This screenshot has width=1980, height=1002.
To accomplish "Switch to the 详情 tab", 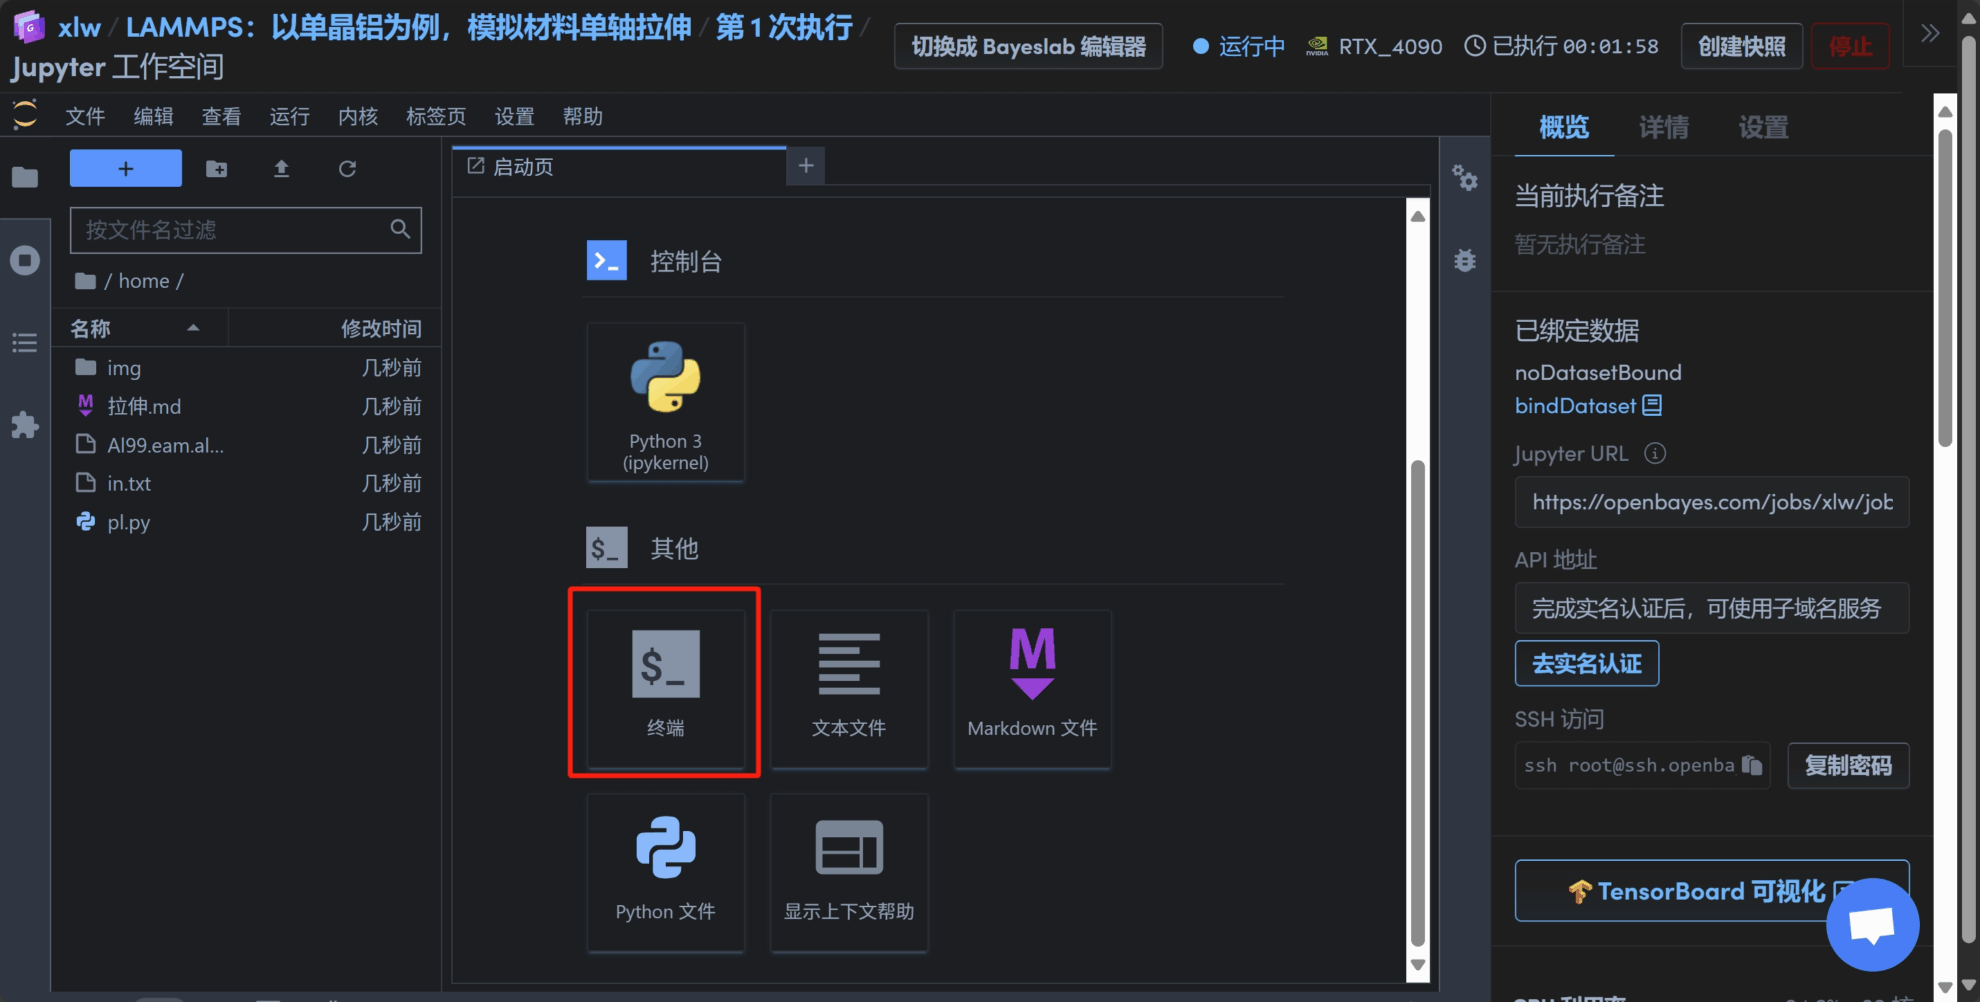I will (x=1663, y=127).
